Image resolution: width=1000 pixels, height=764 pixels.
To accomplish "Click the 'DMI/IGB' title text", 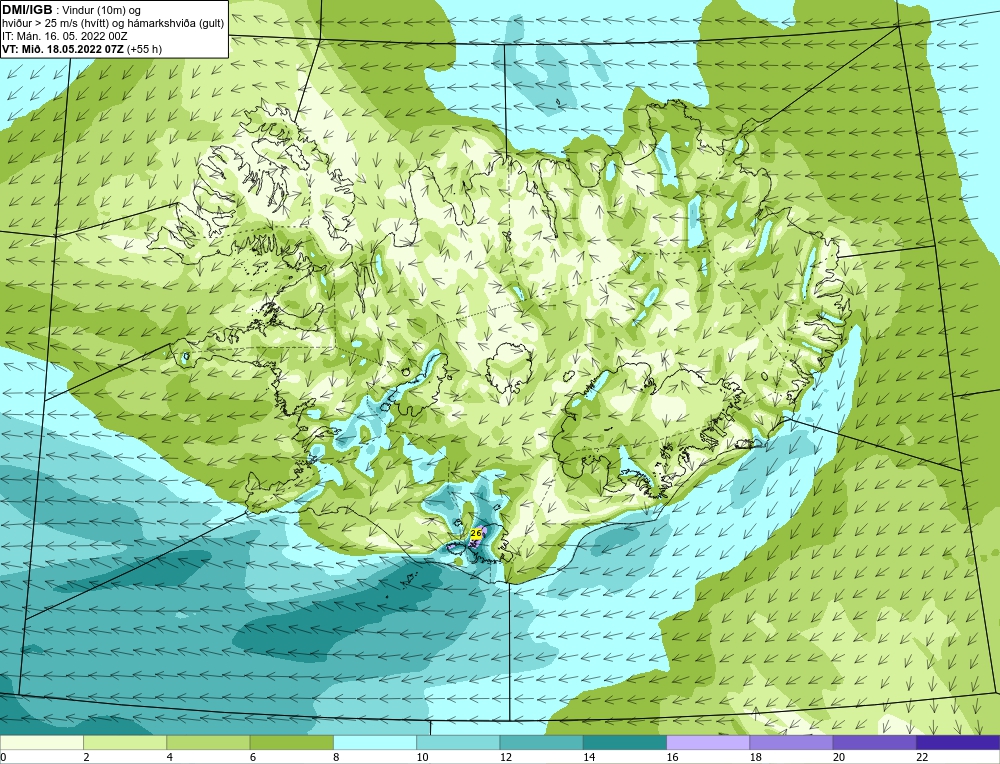I will coord(27,9).
